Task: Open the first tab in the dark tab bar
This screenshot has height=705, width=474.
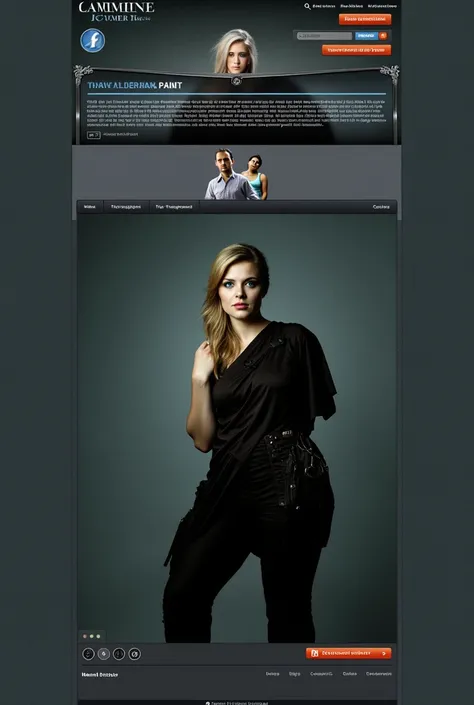Action: tap(90, 207)
